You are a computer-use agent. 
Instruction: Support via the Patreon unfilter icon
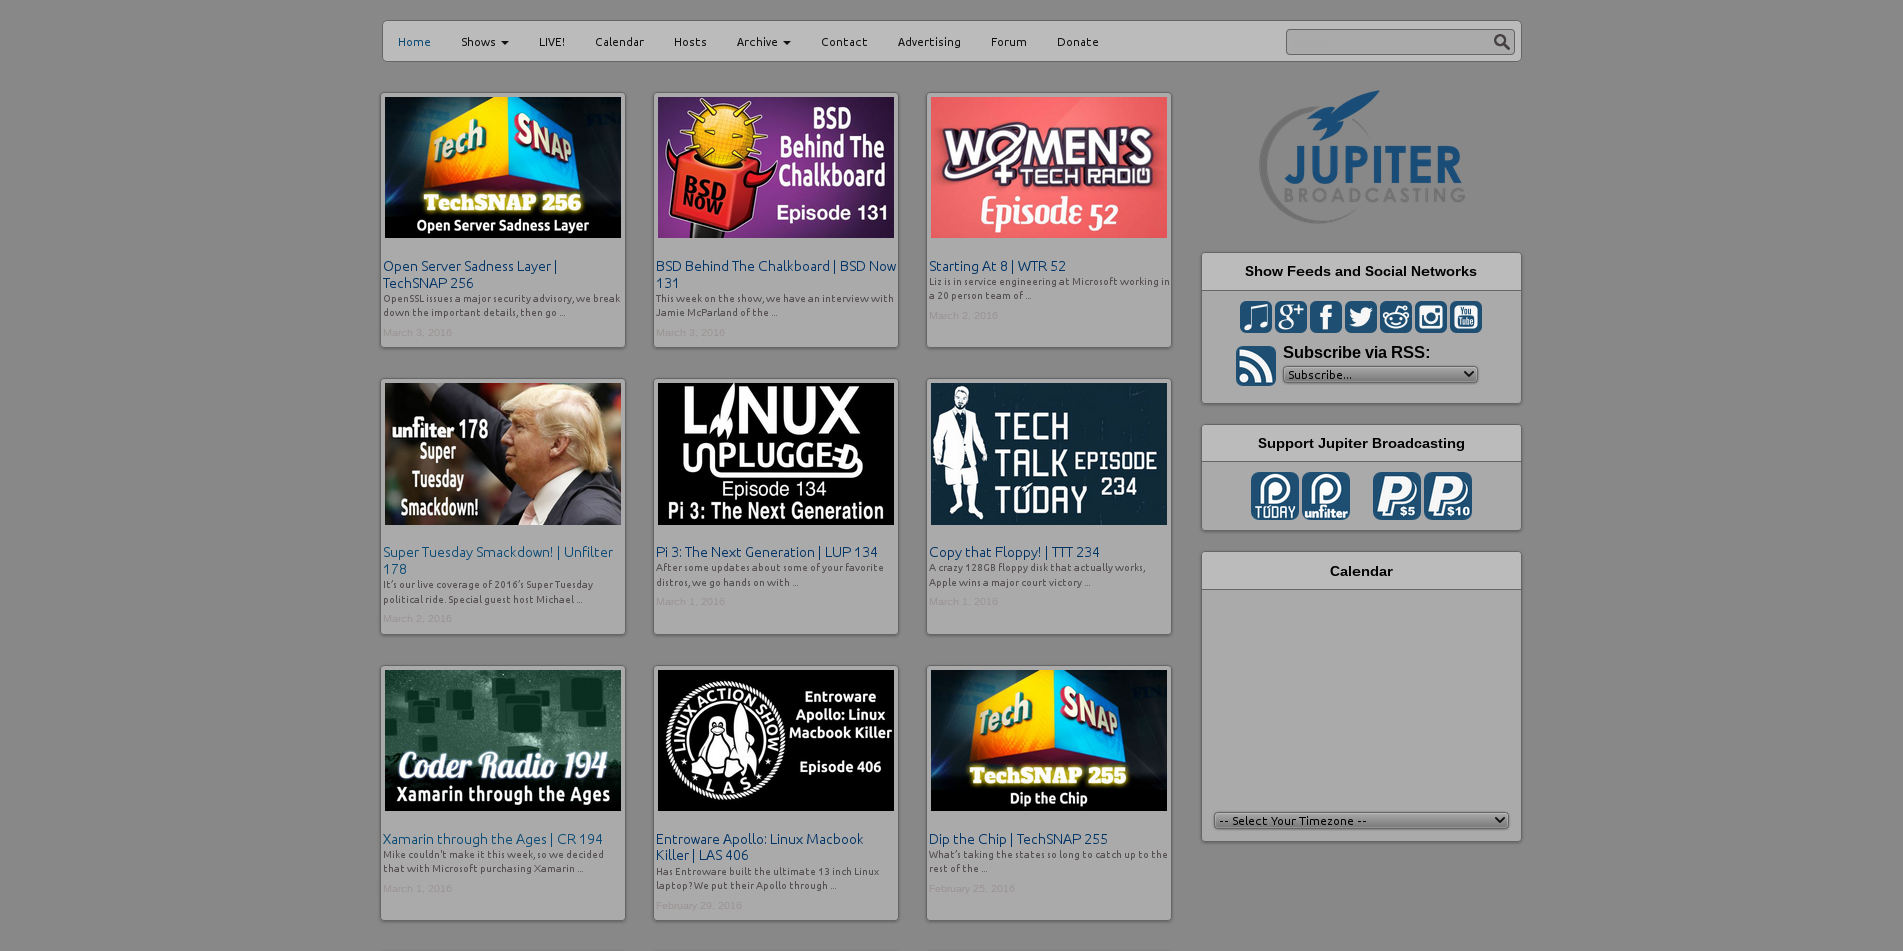(x=1326, y=496)
